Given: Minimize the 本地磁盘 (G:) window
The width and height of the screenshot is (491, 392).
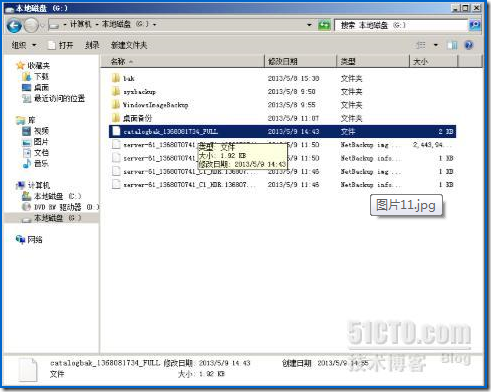Looking at the screenshot, I should 456,8.
